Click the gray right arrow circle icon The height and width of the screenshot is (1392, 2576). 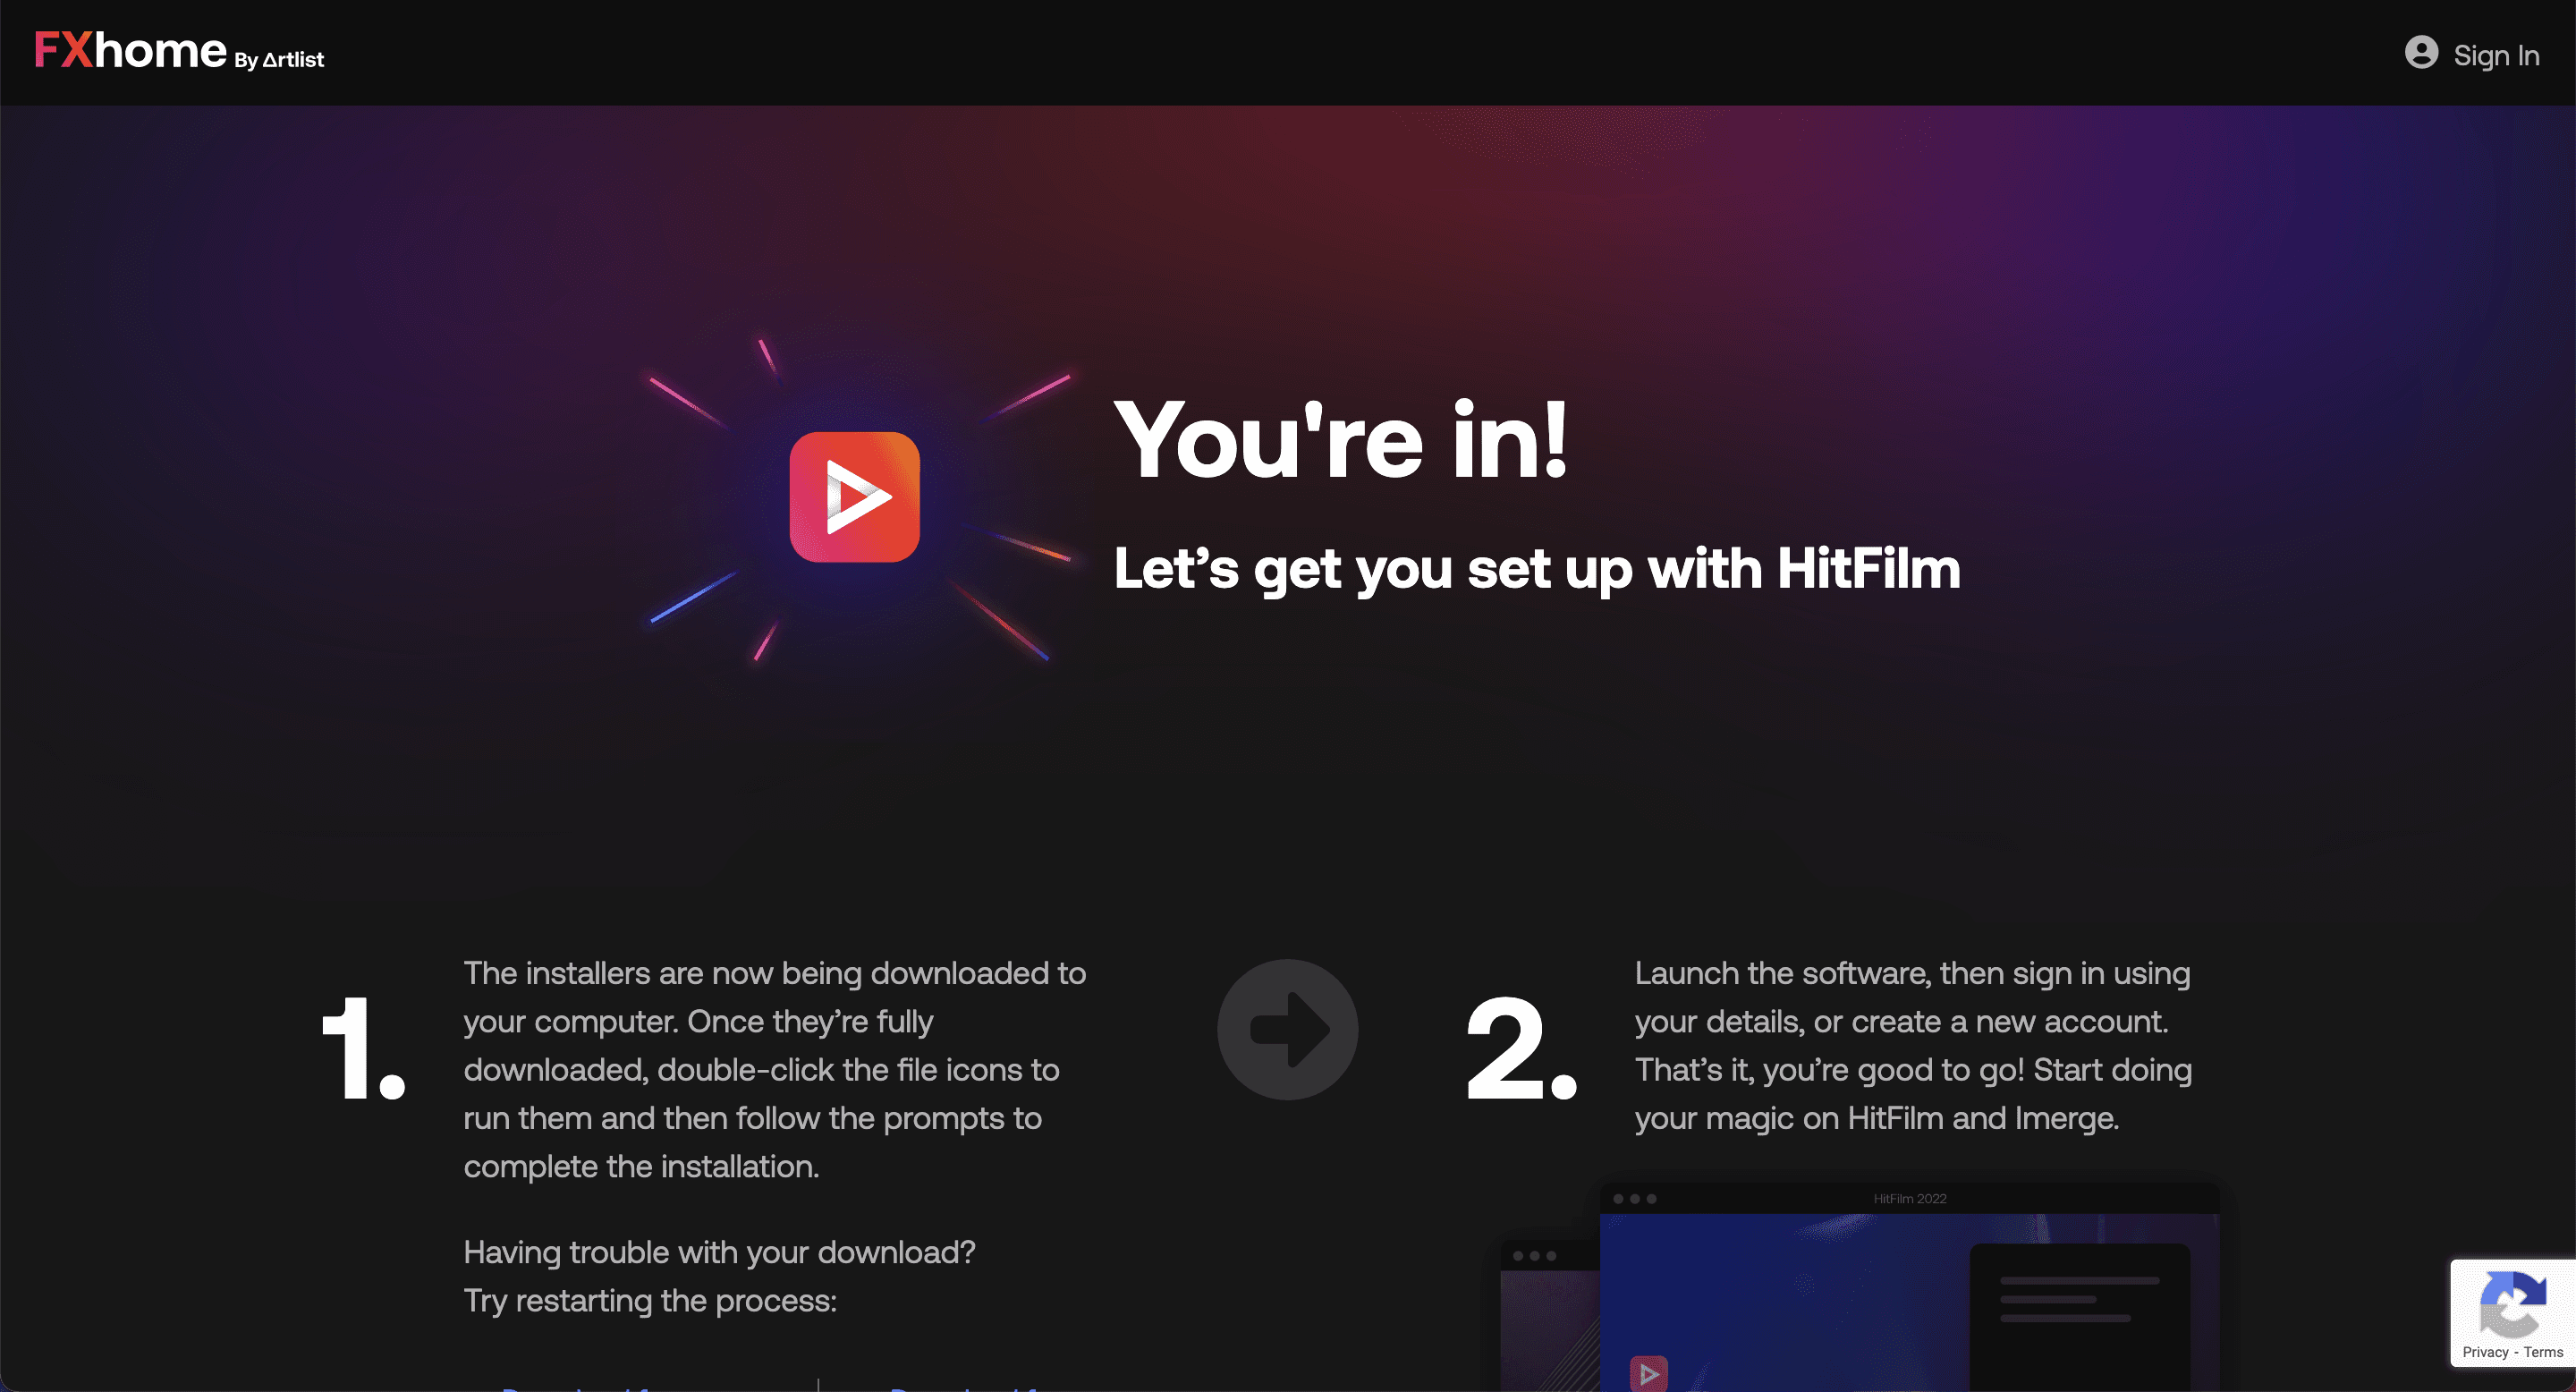(x=1287, y=1030)
